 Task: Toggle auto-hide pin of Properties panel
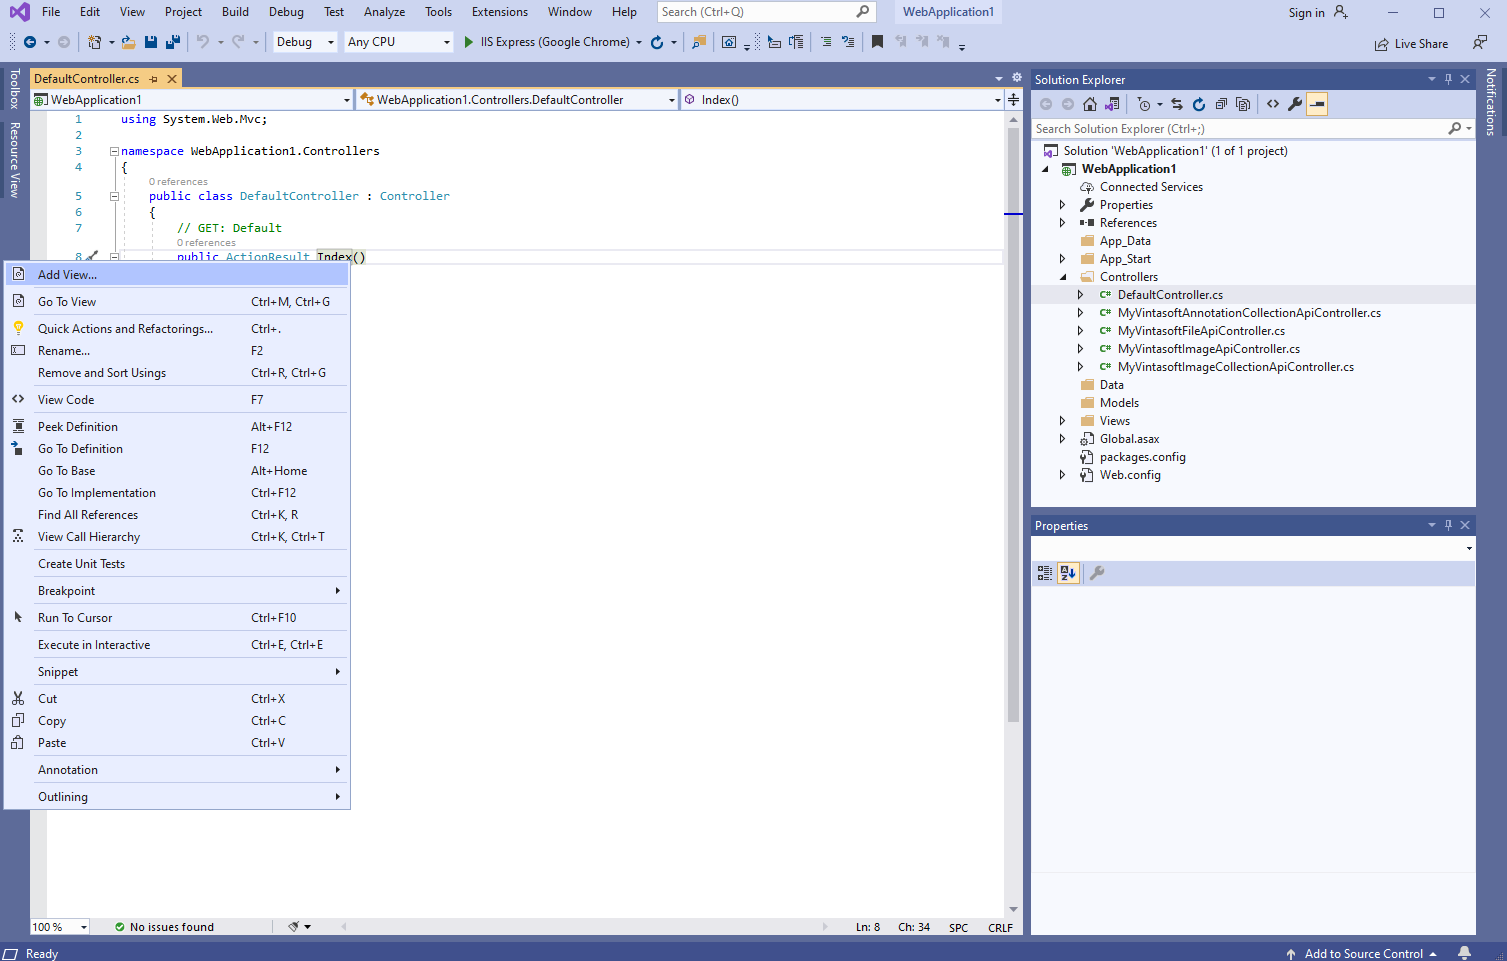pyautogui.click(x=1448, y=525)
